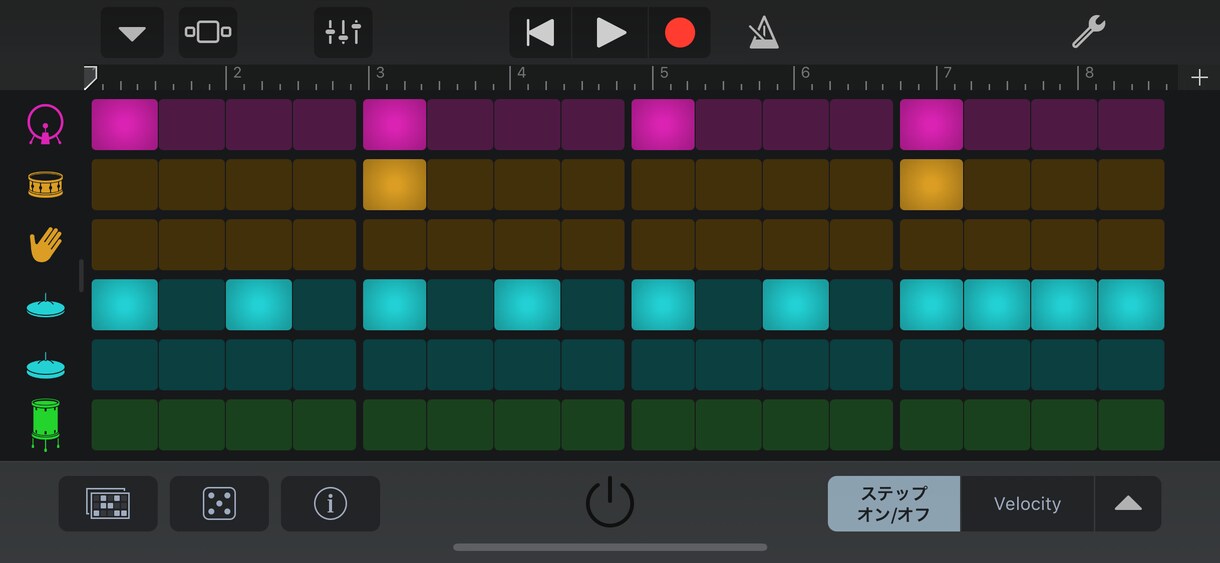
Task: Select the kick drum row icon
Action: tap(45, 124)
